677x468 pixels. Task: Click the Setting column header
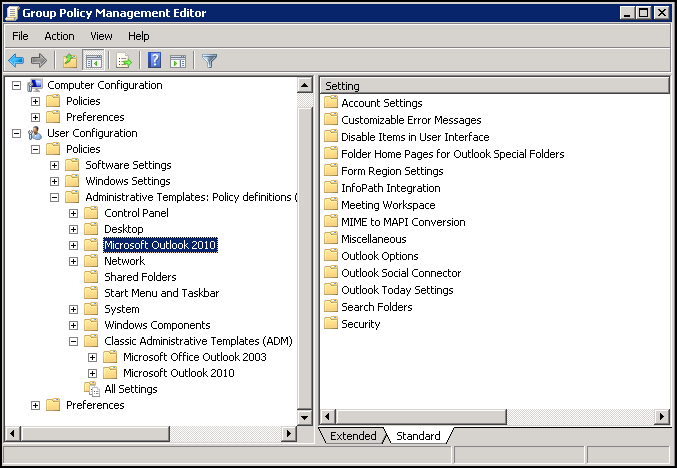point(495,86)
